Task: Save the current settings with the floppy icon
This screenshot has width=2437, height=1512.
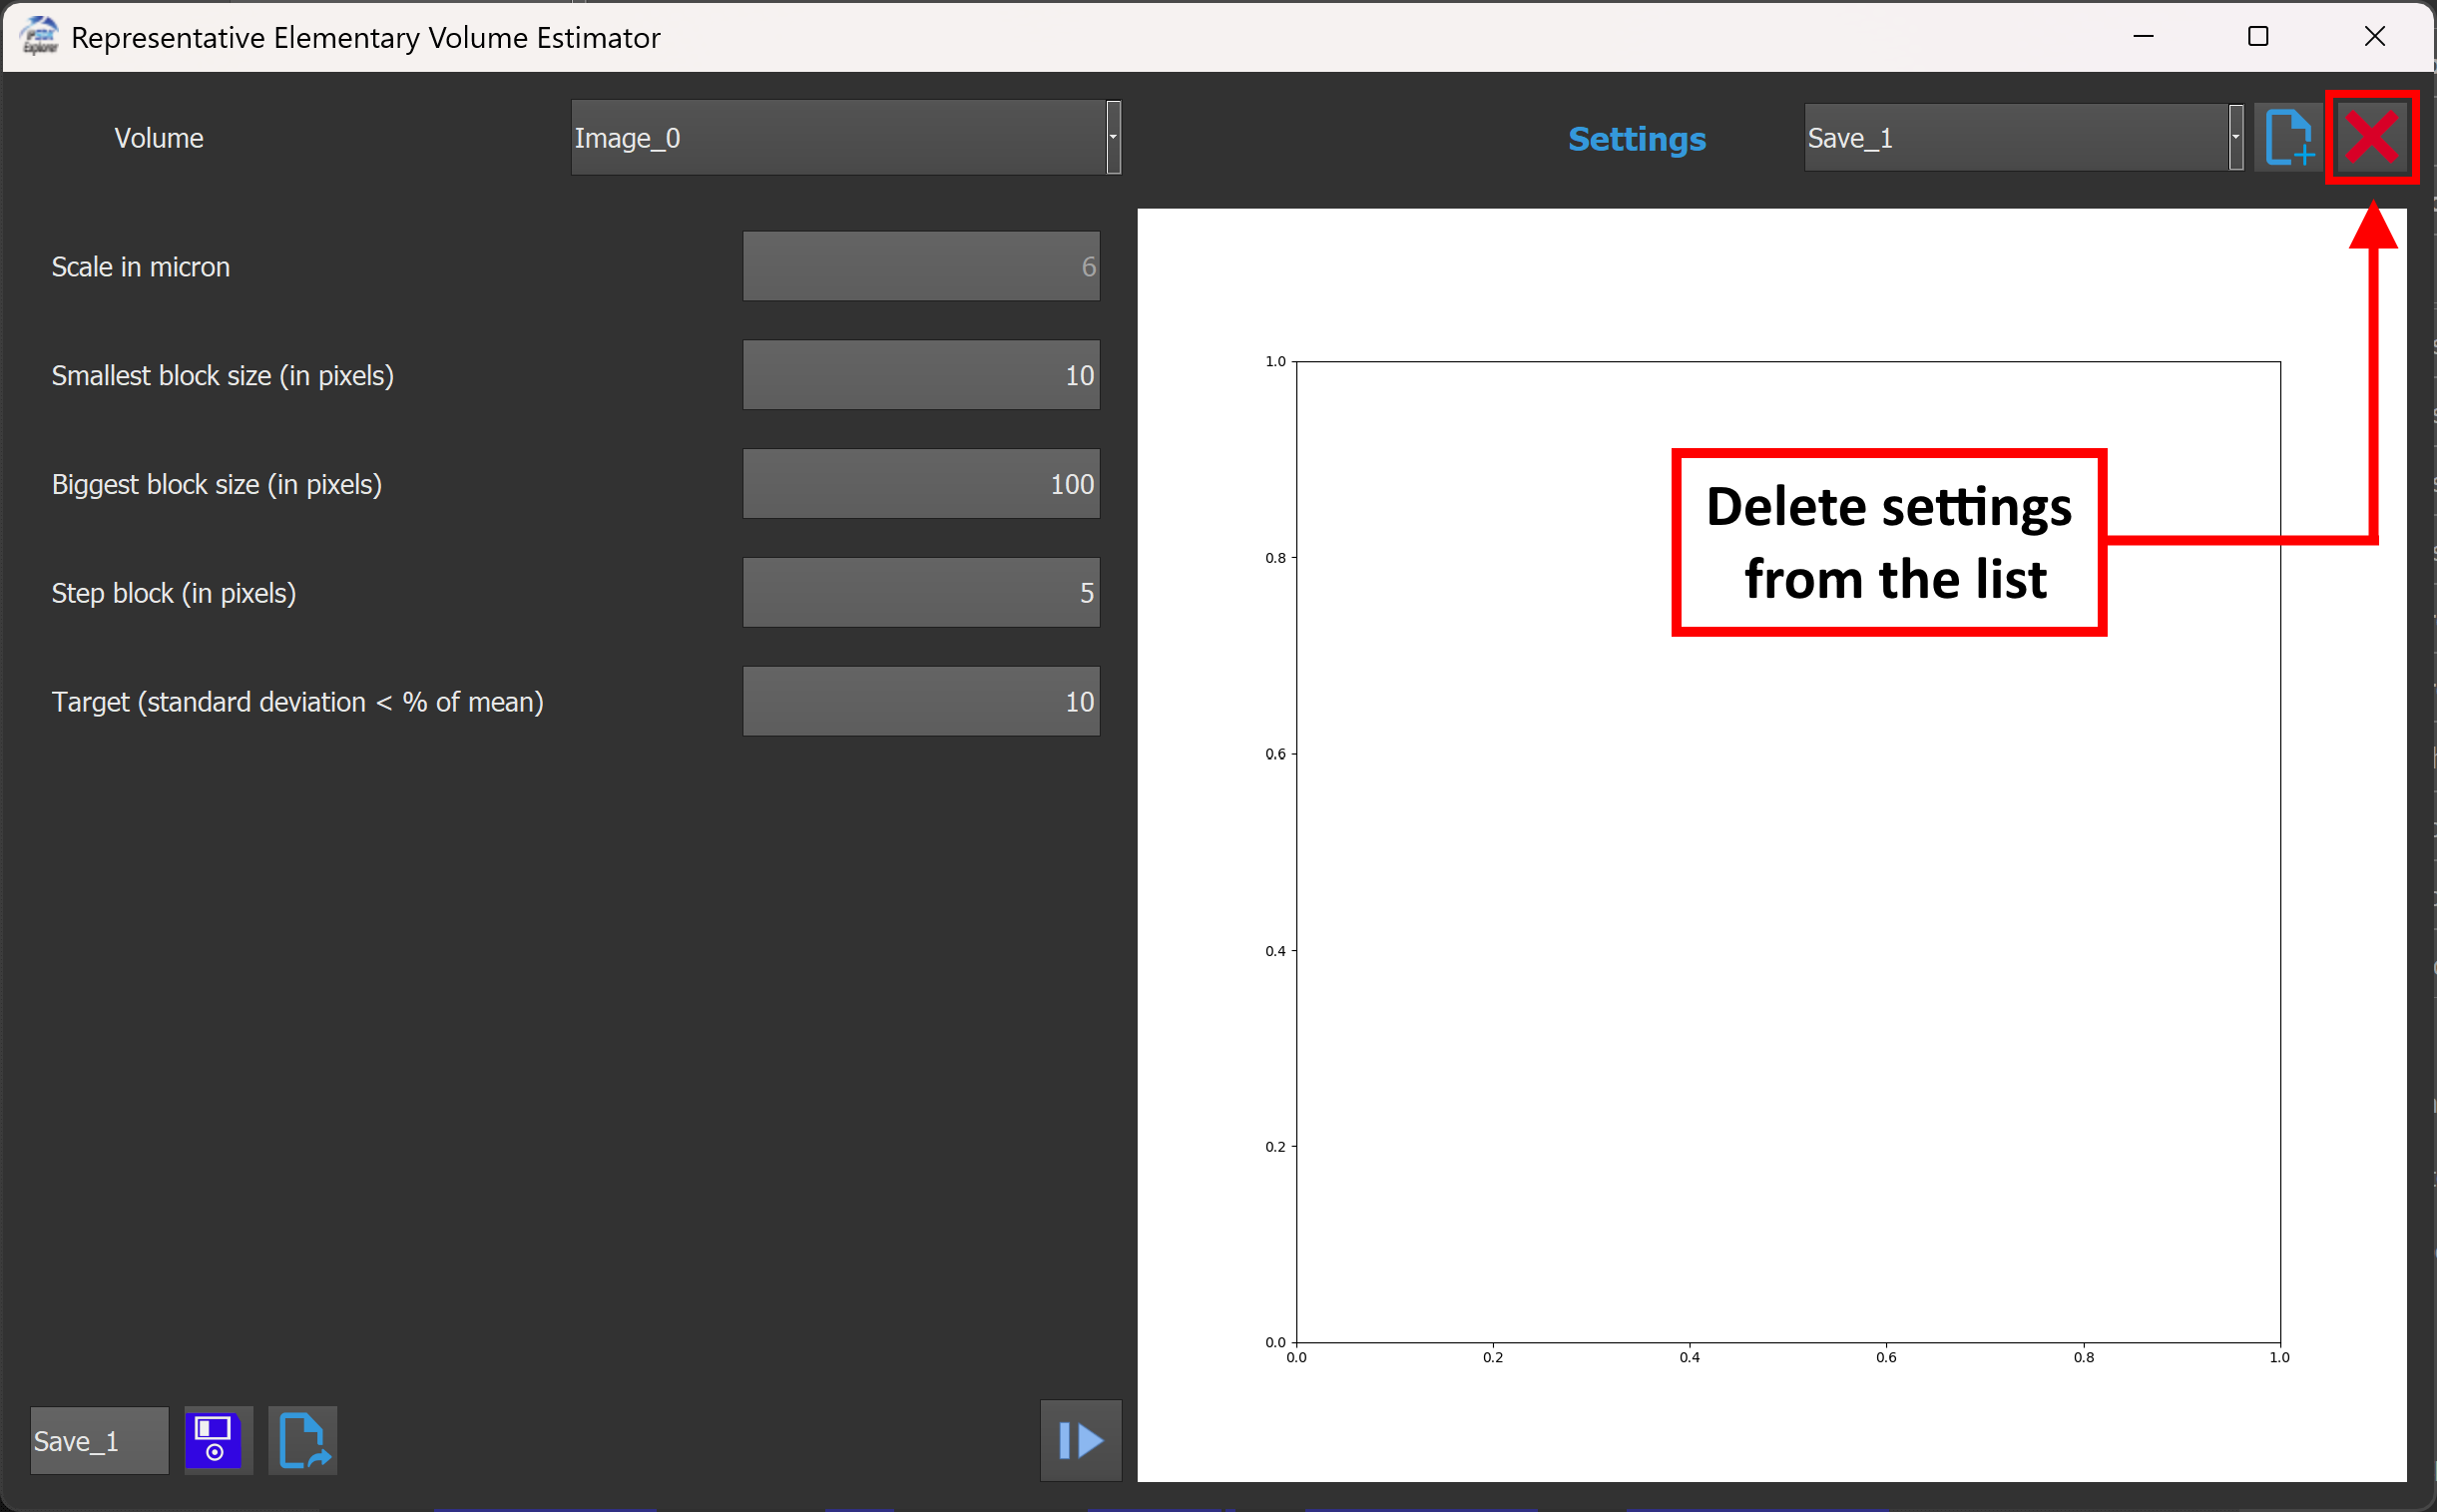Action: [217, 1440]
